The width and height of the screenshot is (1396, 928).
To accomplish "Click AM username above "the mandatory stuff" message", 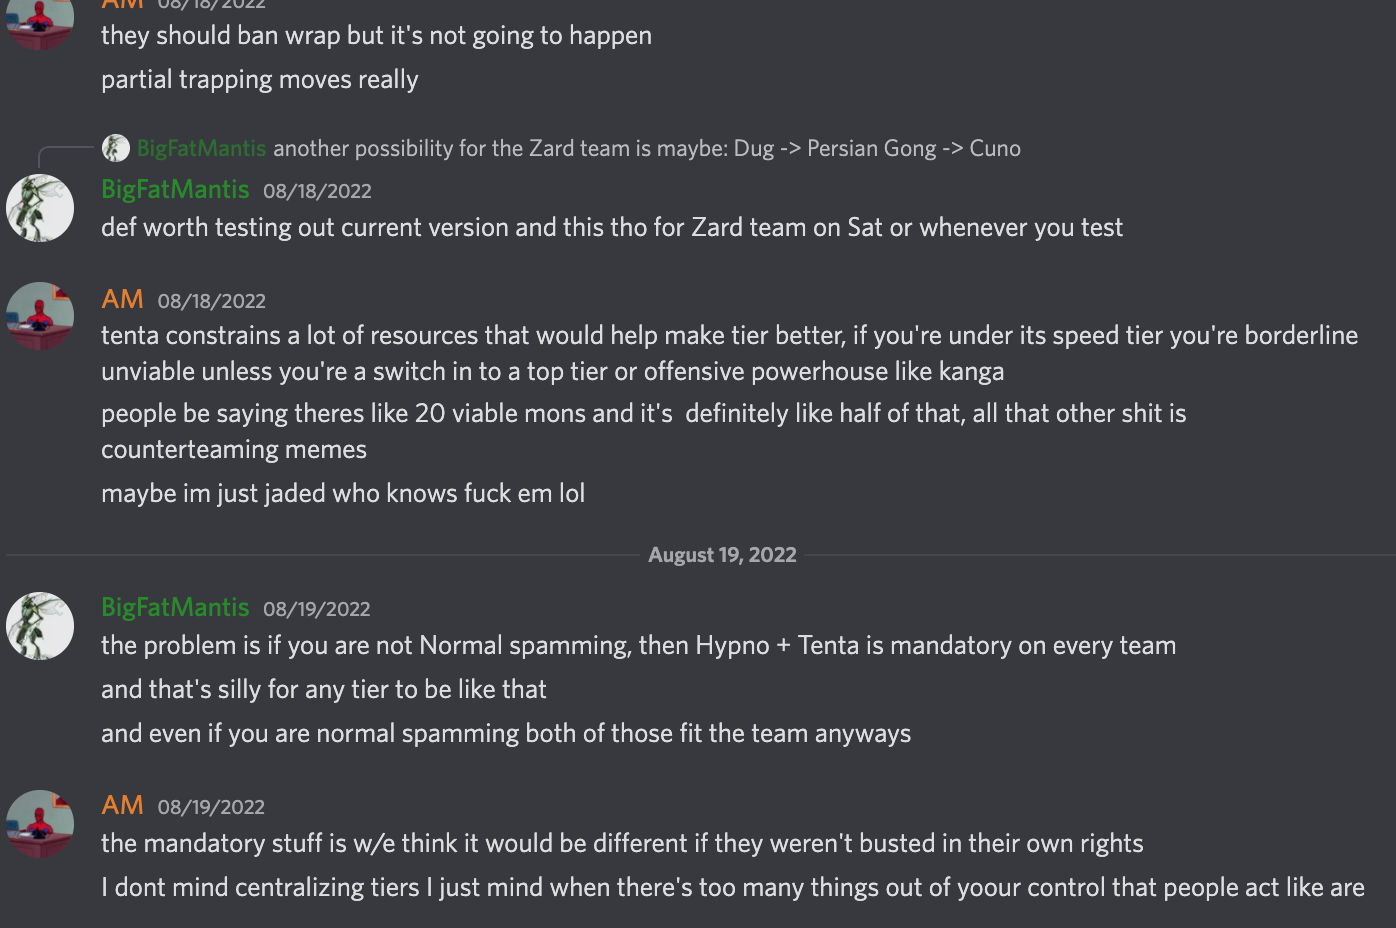I will (x=122, y=805).
